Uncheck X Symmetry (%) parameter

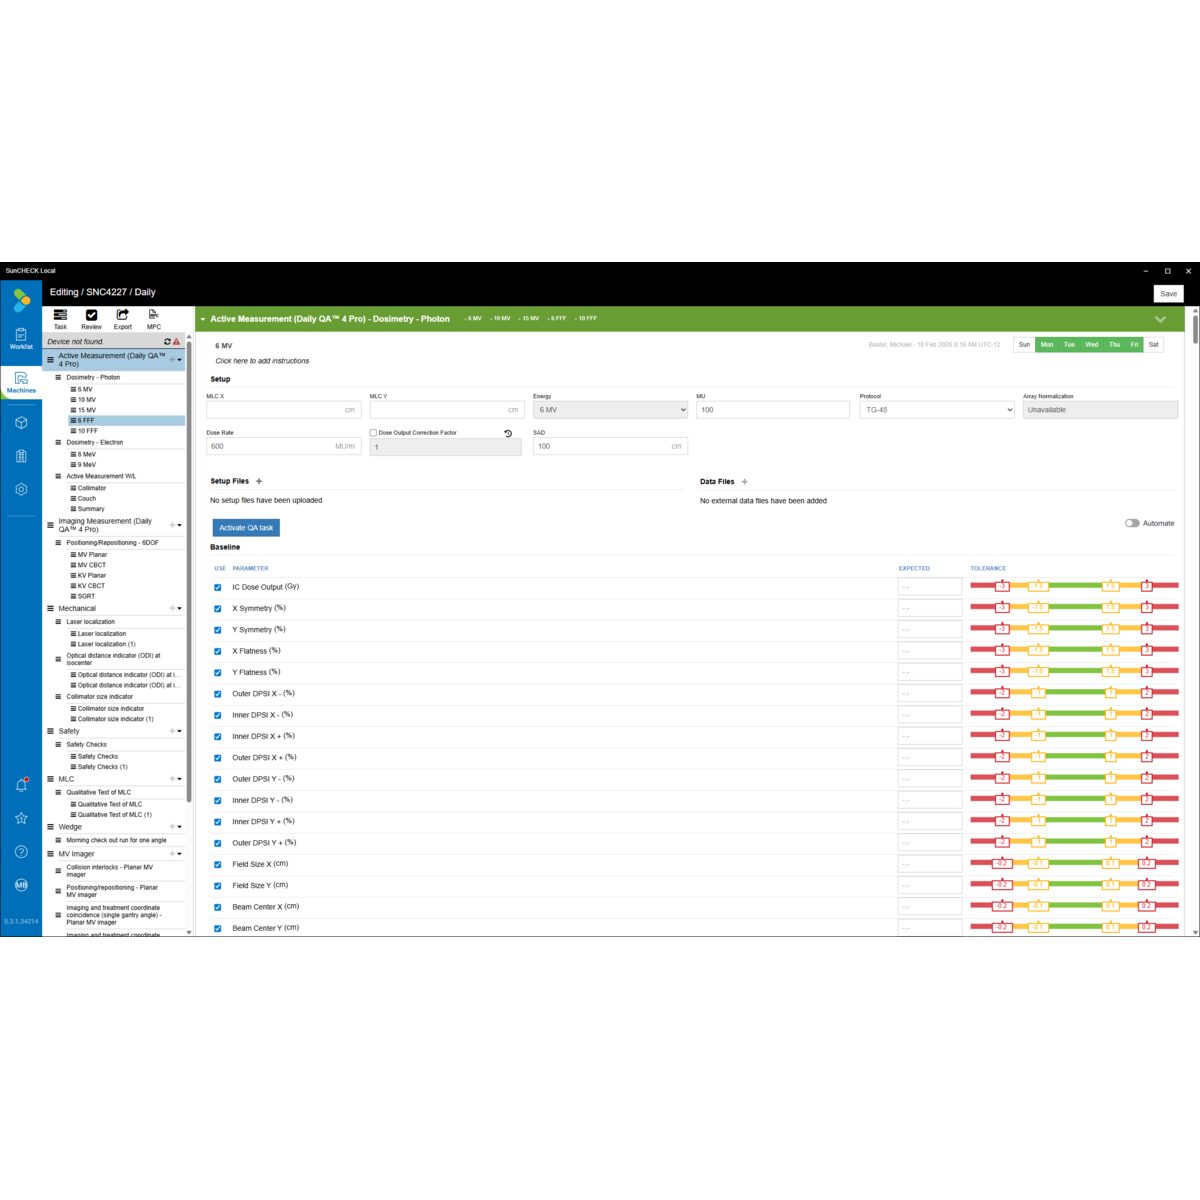click(x=218, y=608)
